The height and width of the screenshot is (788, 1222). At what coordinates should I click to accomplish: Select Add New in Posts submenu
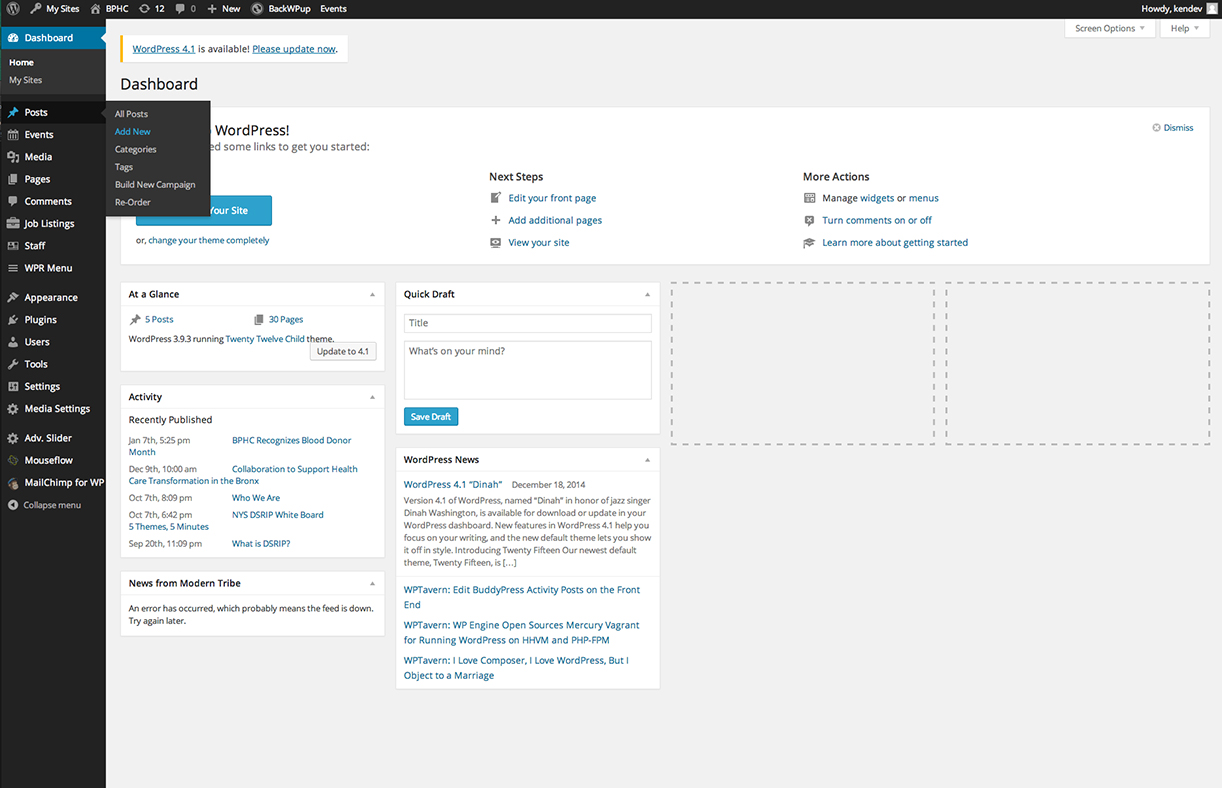(x=133, y=132)
